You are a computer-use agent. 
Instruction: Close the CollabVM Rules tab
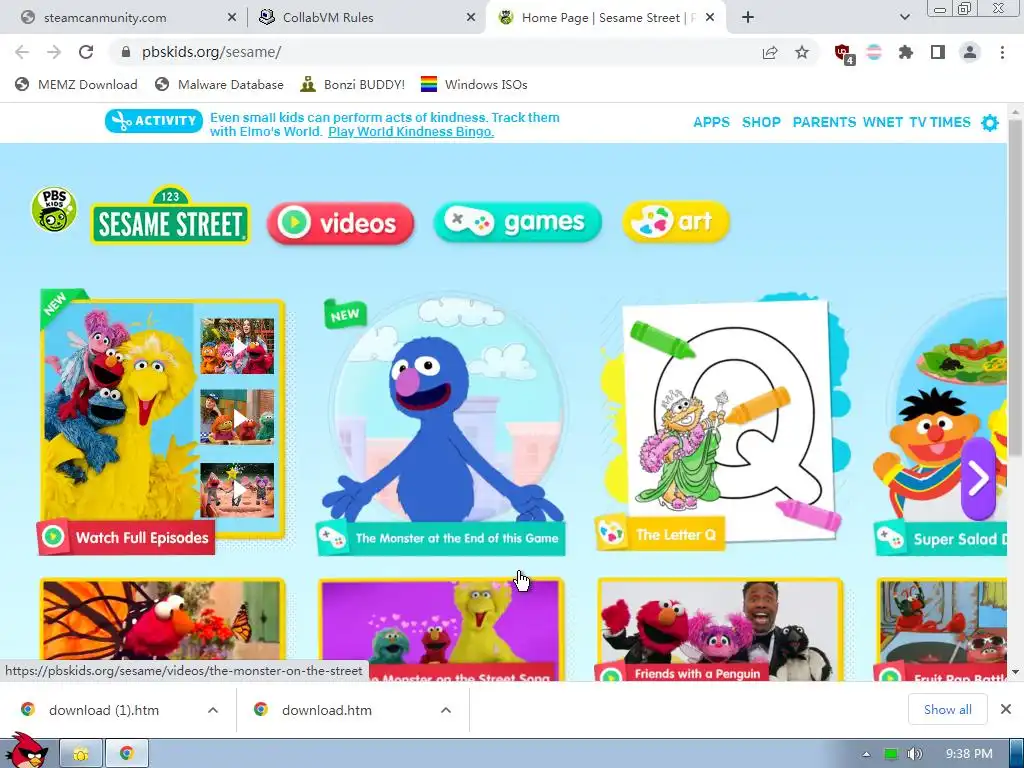pyautogui.click(x=470, y=18)
